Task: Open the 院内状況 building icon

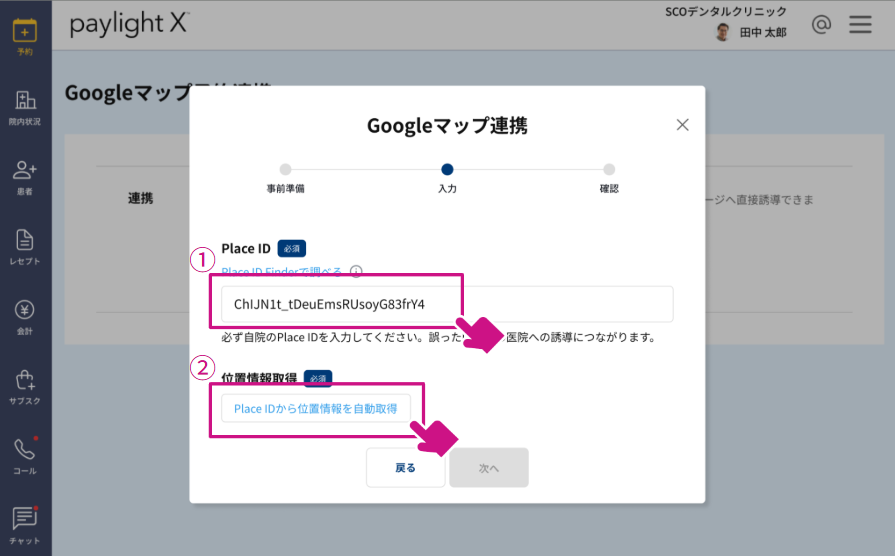Action: [x=25, y=100]
